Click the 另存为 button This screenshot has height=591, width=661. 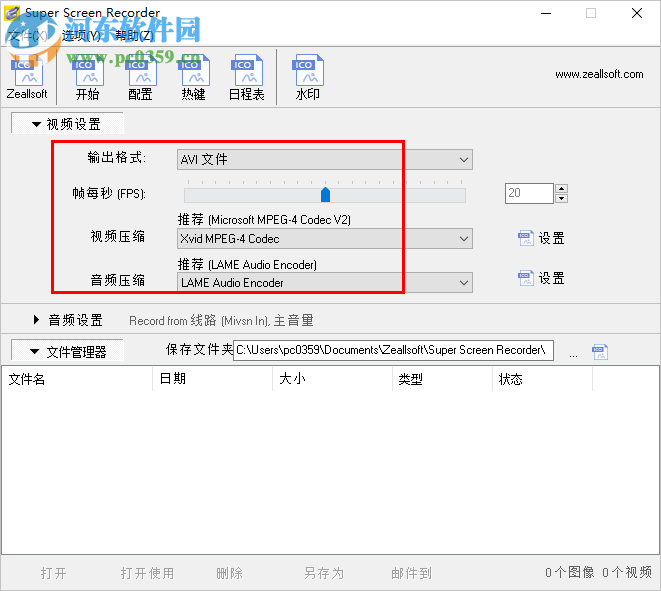pyautogui.click(x=324, y=573)
